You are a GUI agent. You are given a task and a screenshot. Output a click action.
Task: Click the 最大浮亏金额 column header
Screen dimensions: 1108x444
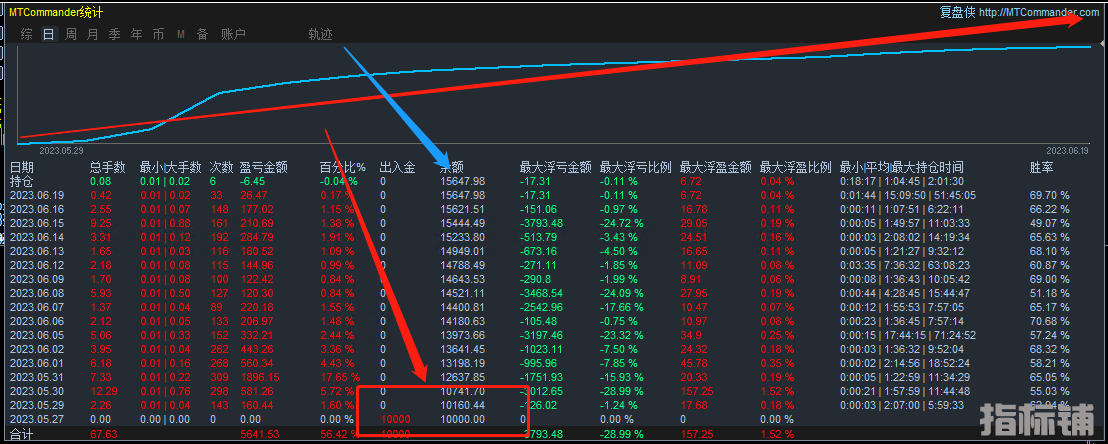click(x=555, y=167)
